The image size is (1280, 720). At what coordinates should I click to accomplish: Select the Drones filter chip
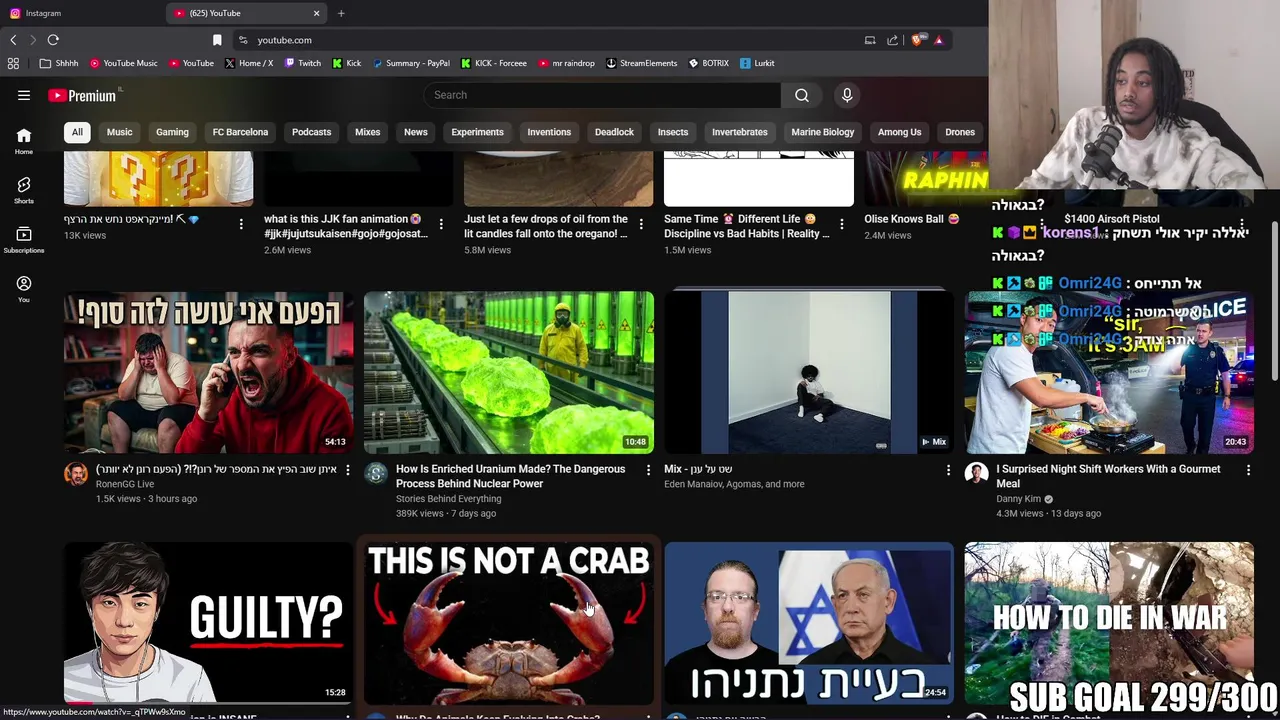coord(960,132)
